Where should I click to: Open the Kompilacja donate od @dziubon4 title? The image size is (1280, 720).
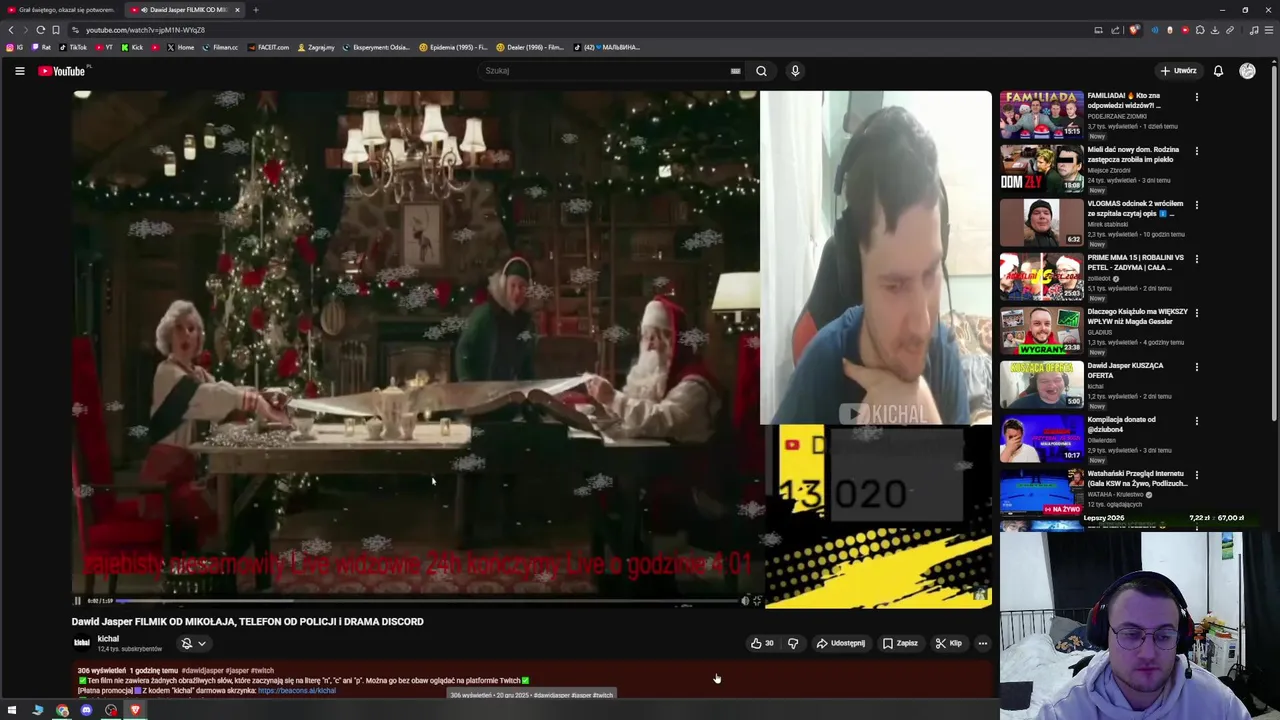(1122, 424)
